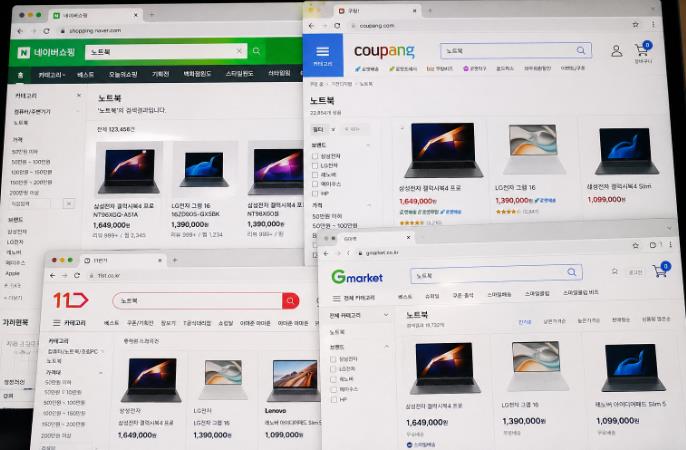Click the Naver Shopping search magnifier icon
Screen dimensions: 686x450
256,51
